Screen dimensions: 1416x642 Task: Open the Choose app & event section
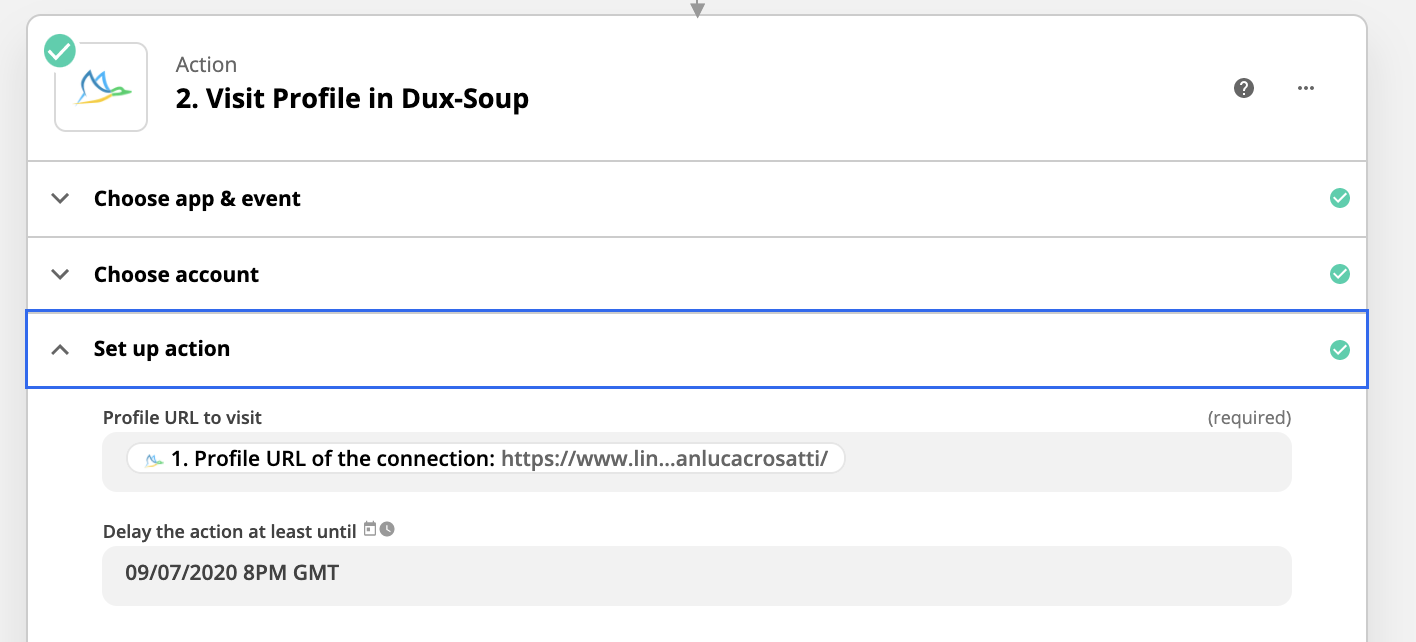coord(697,199)
